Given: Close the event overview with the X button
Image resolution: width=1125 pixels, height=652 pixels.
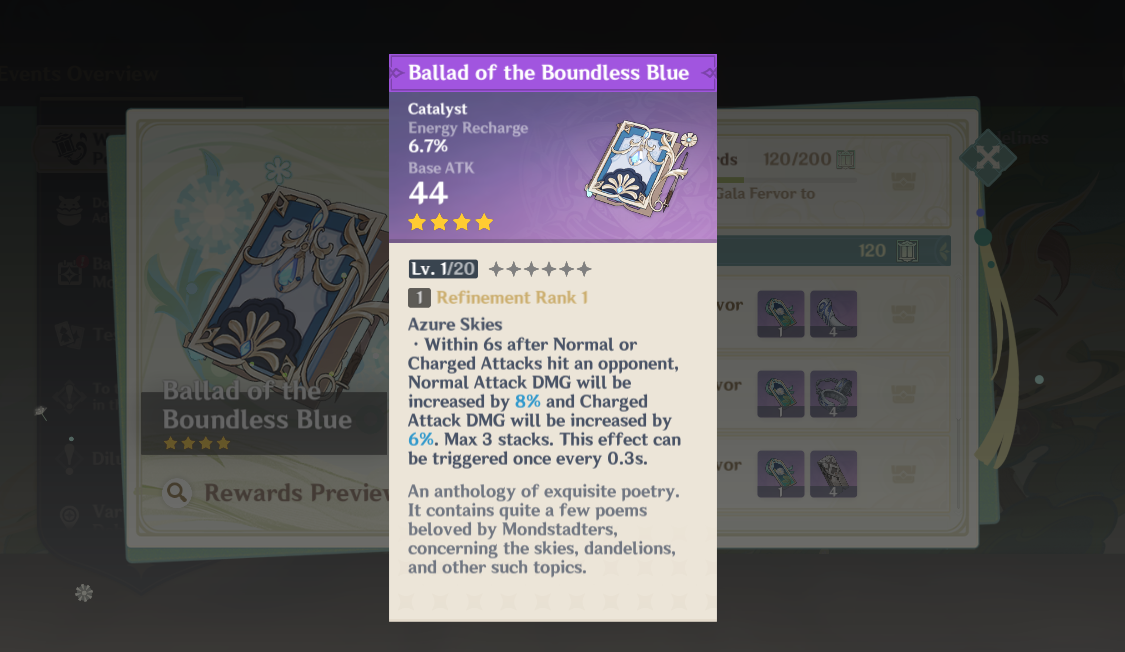Looking at the screenshot, I should tap(987, 158).
